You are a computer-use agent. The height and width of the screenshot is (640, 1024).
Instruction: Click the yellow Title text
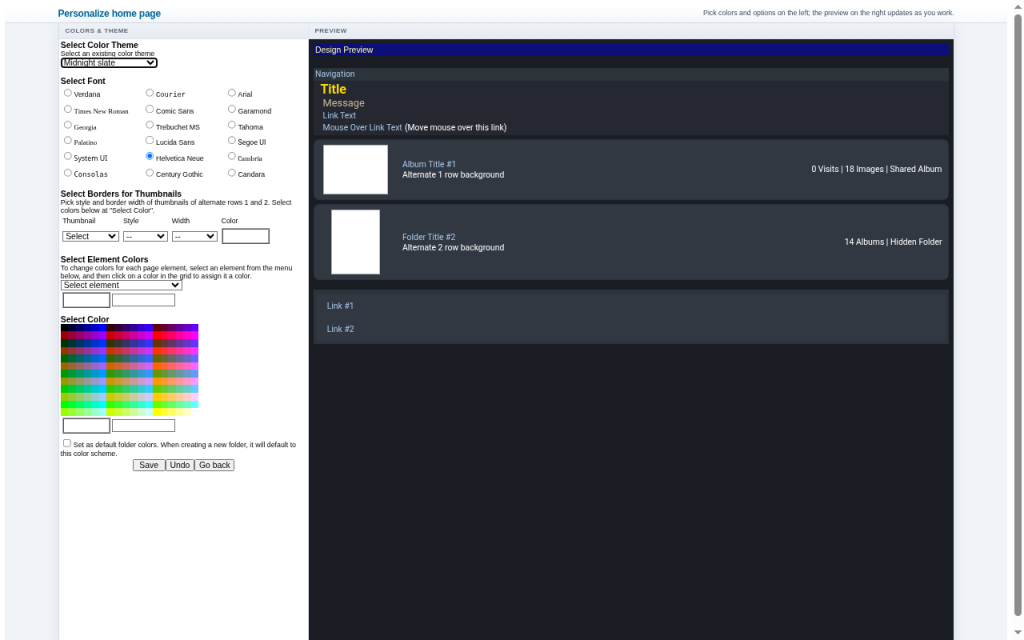333,89
